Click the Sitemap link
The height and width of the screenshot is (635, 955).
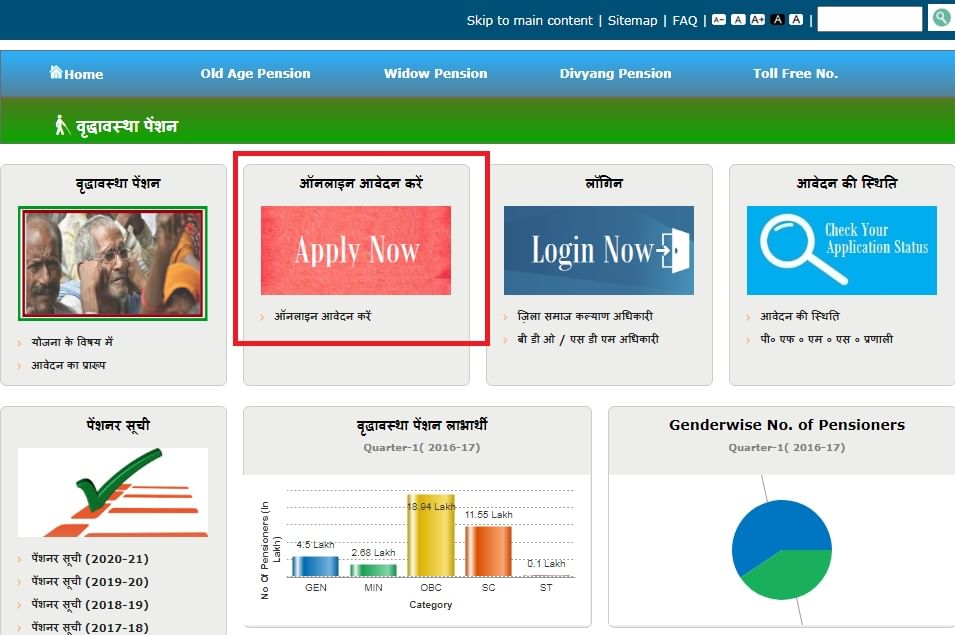pos(632,20)
